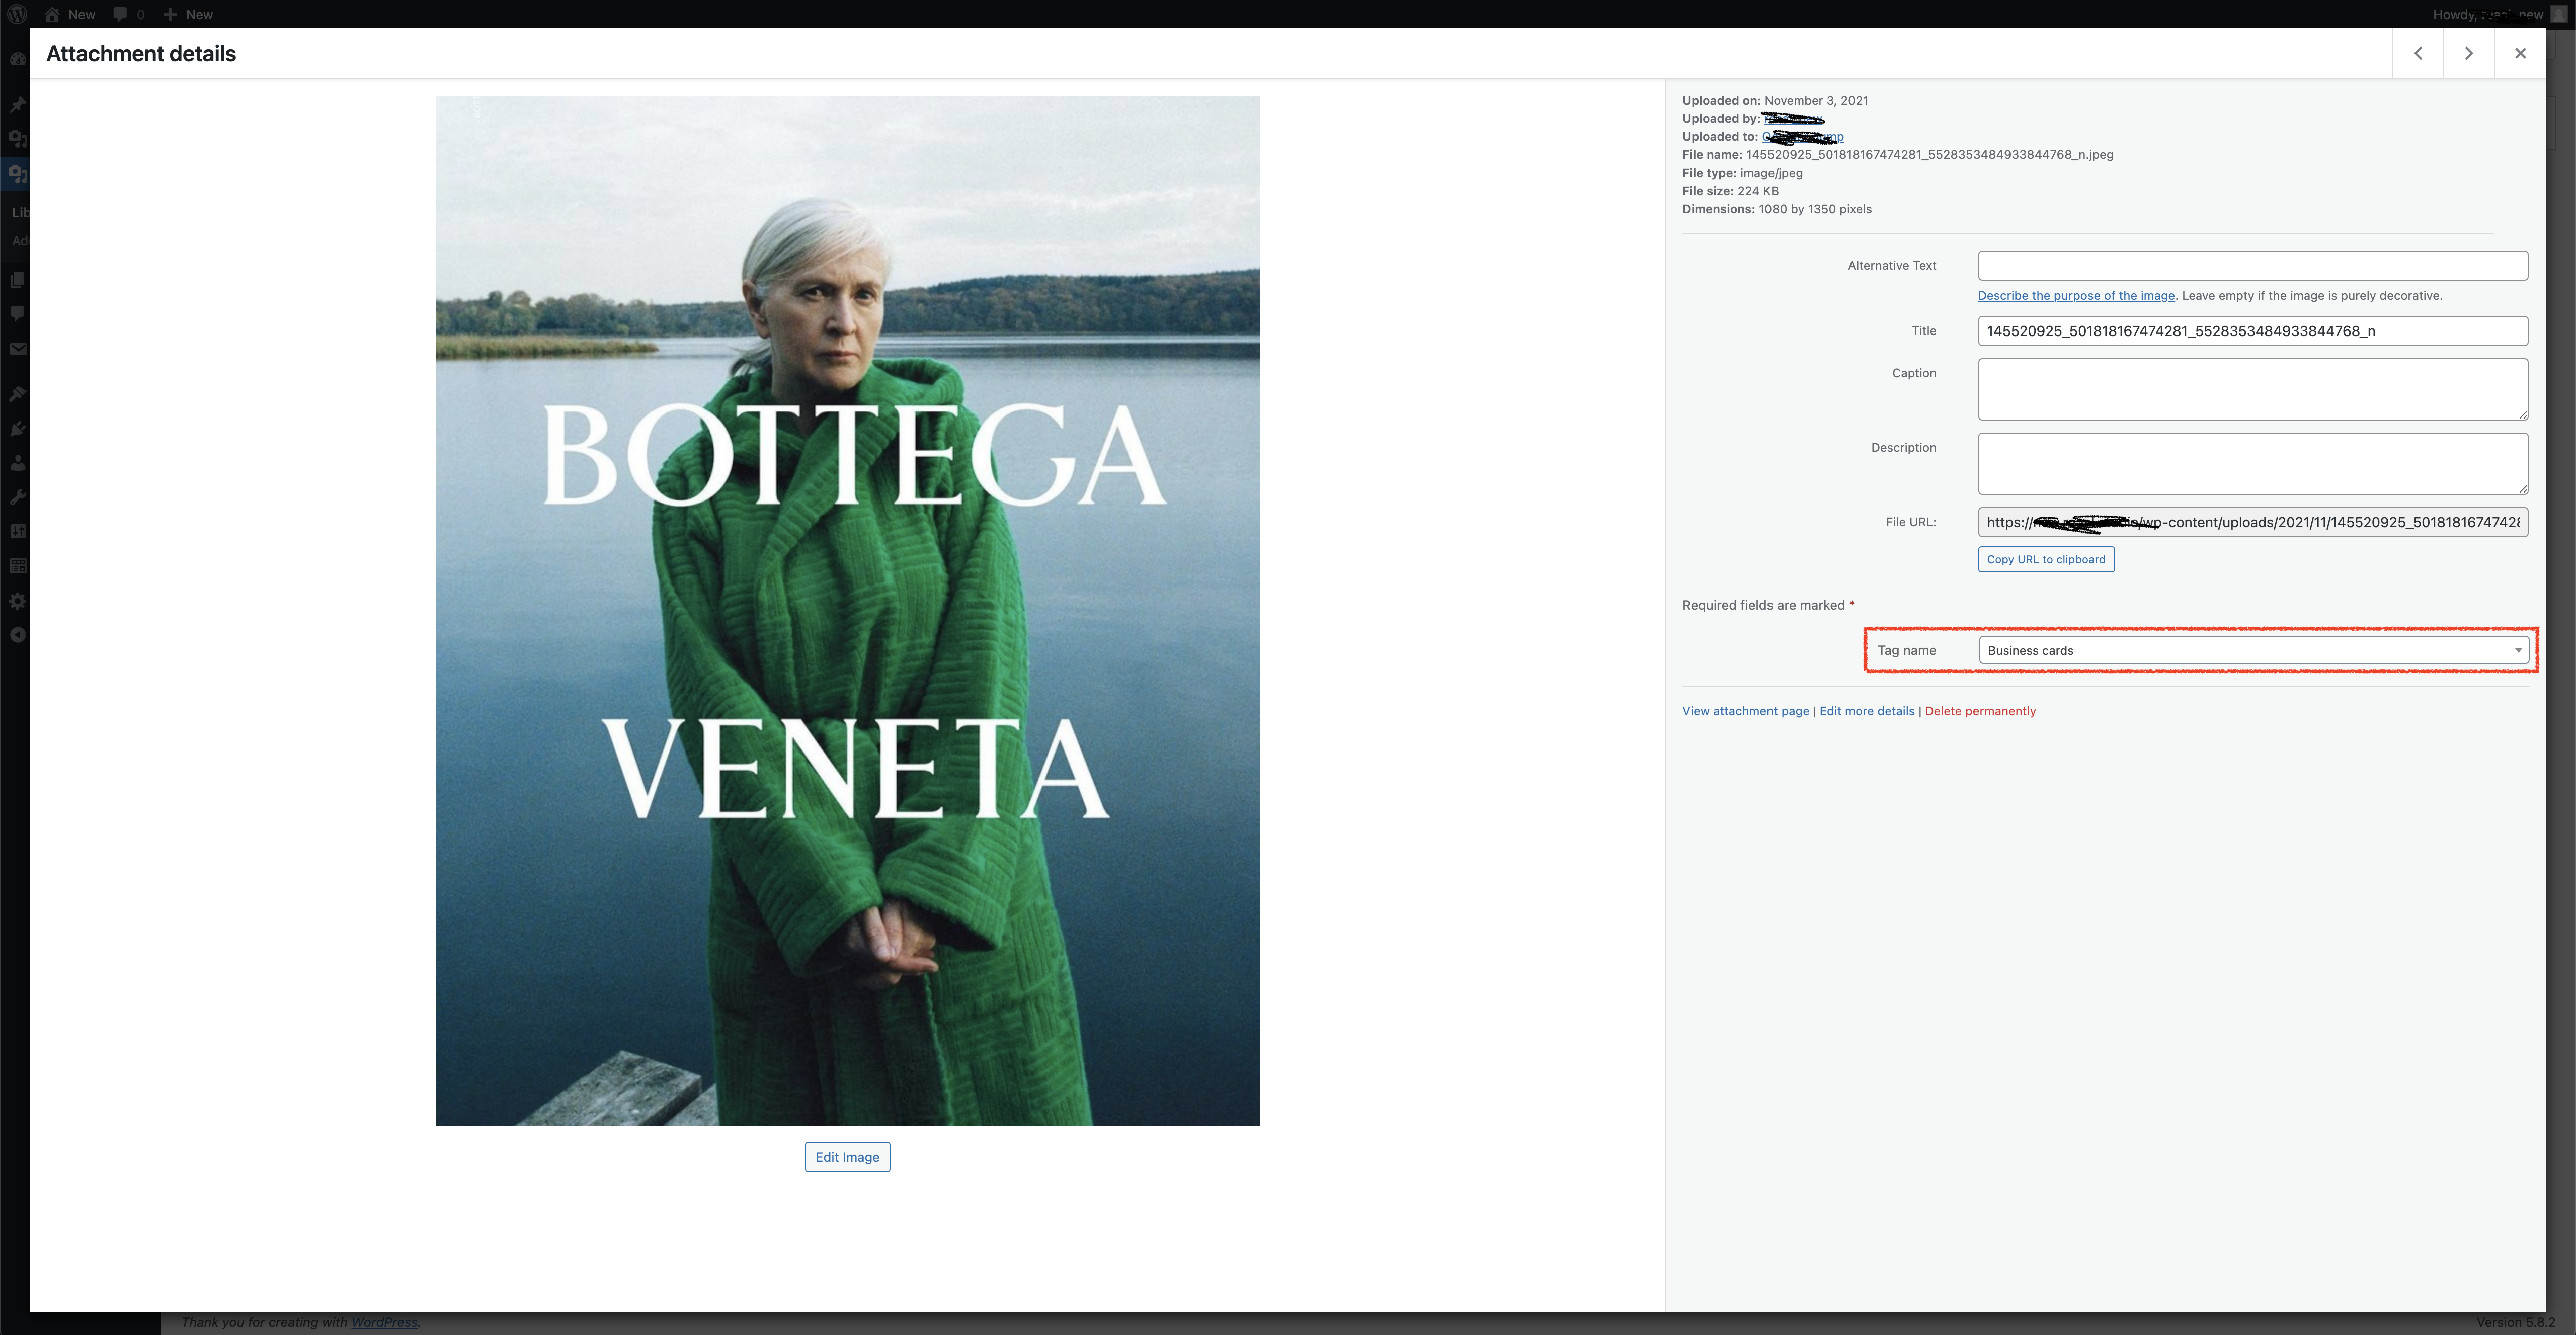Open the highlighted Media icon in sidebar
Image resolution: width=2576 pixels, height=1335 pixels.
click(x=17, y=173)
